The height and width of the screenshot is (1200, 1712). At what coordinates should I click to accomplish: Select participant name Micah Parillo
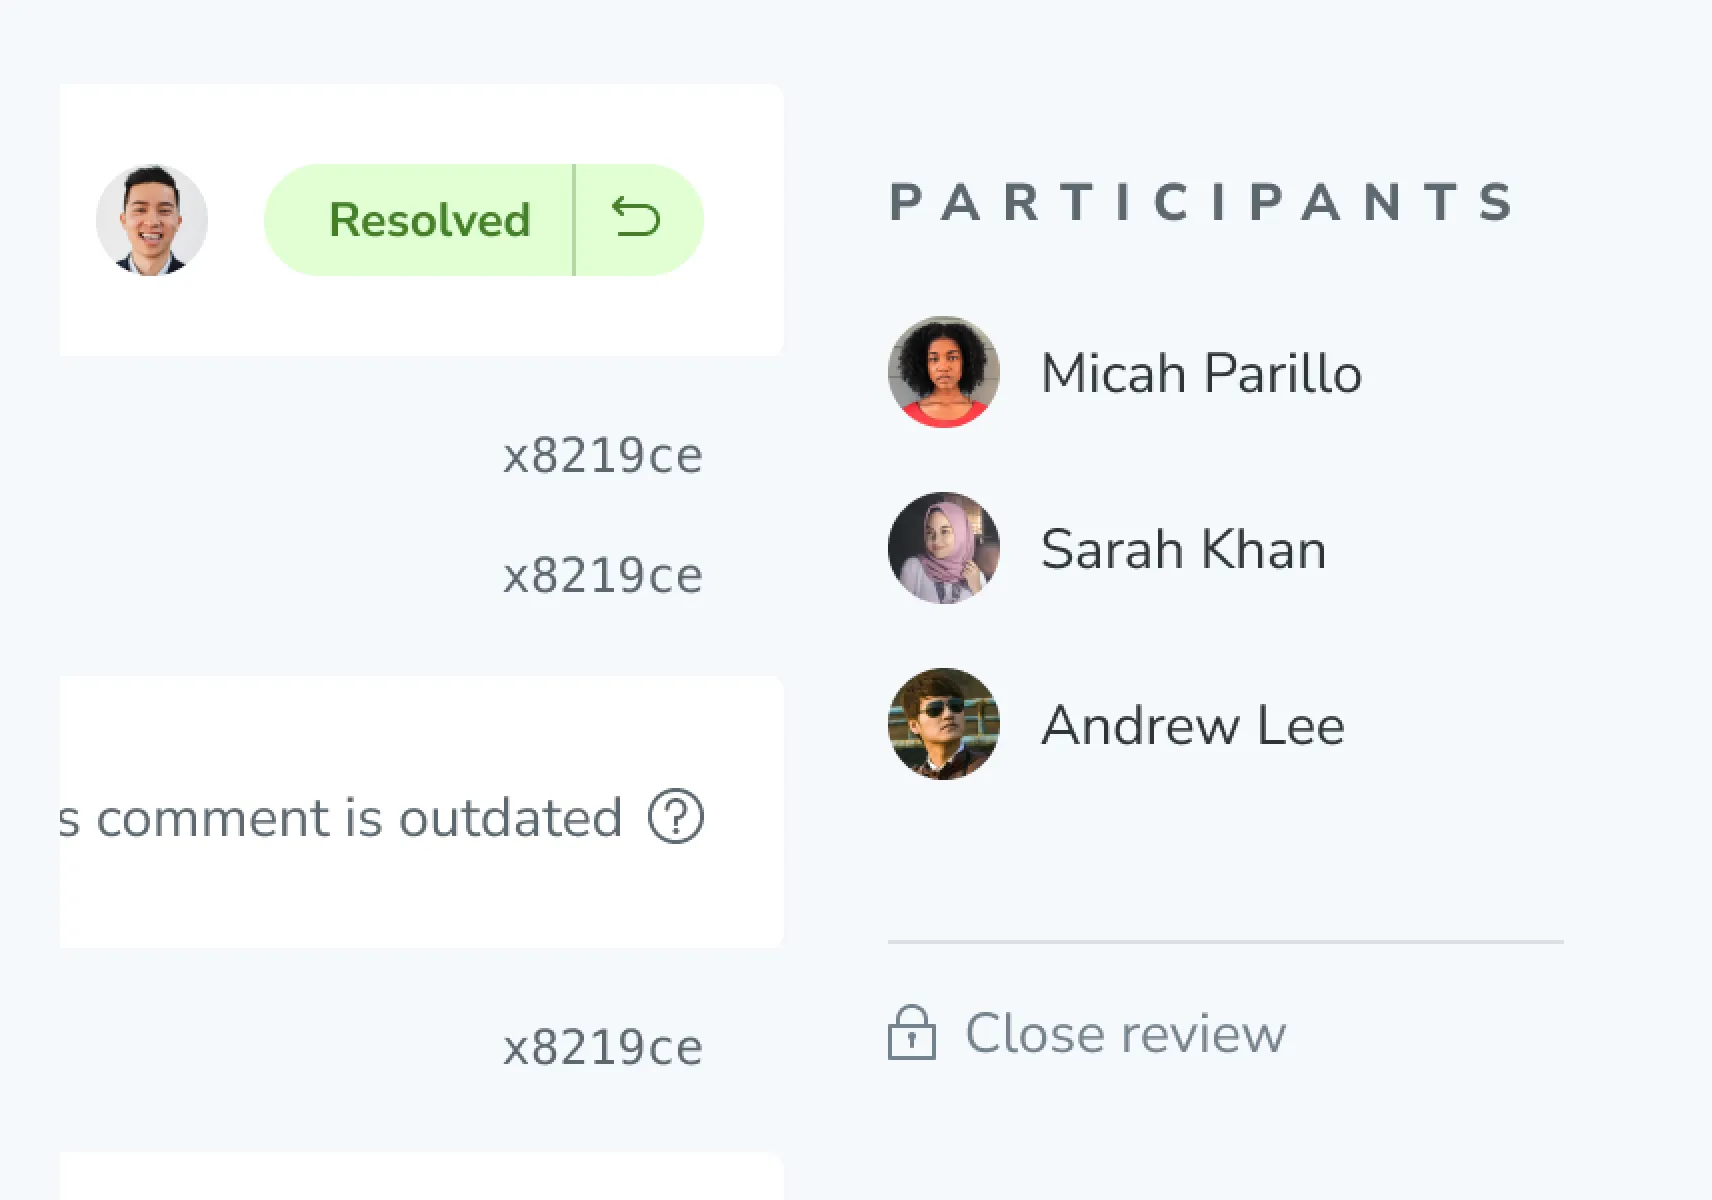coord(1201,373)
